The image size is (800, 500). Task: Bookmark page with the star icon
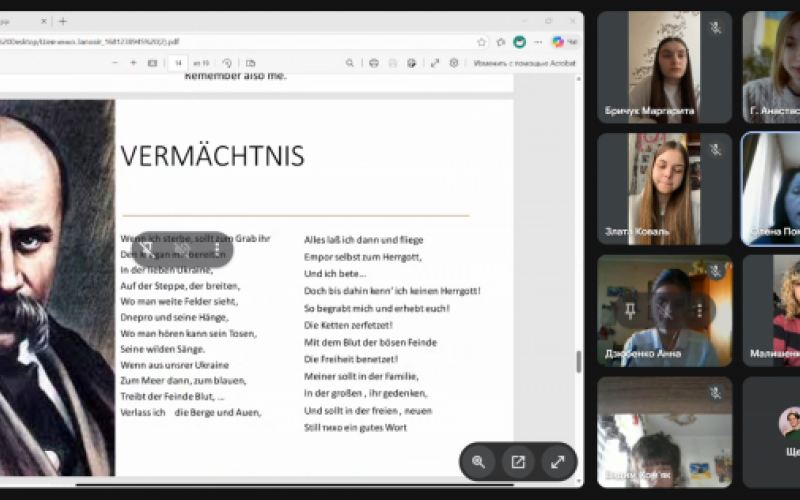[482, 42]
